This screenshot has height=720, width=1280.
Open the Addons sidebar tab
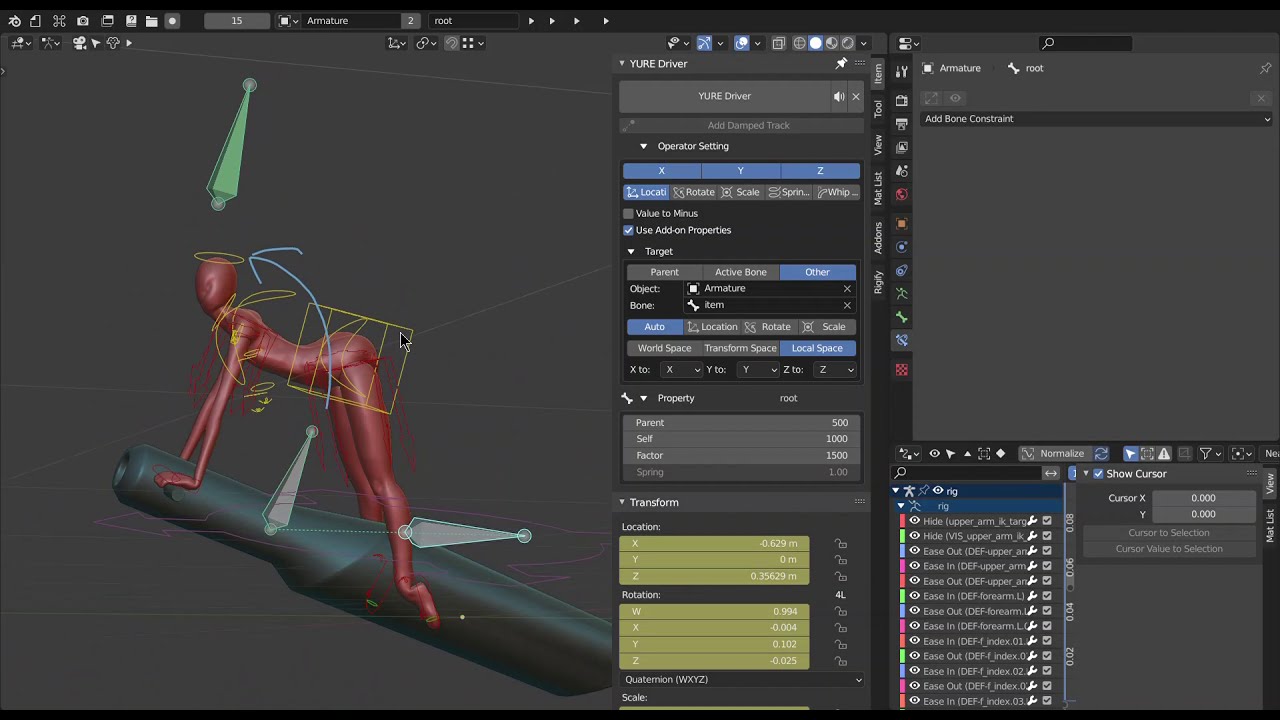878,238
